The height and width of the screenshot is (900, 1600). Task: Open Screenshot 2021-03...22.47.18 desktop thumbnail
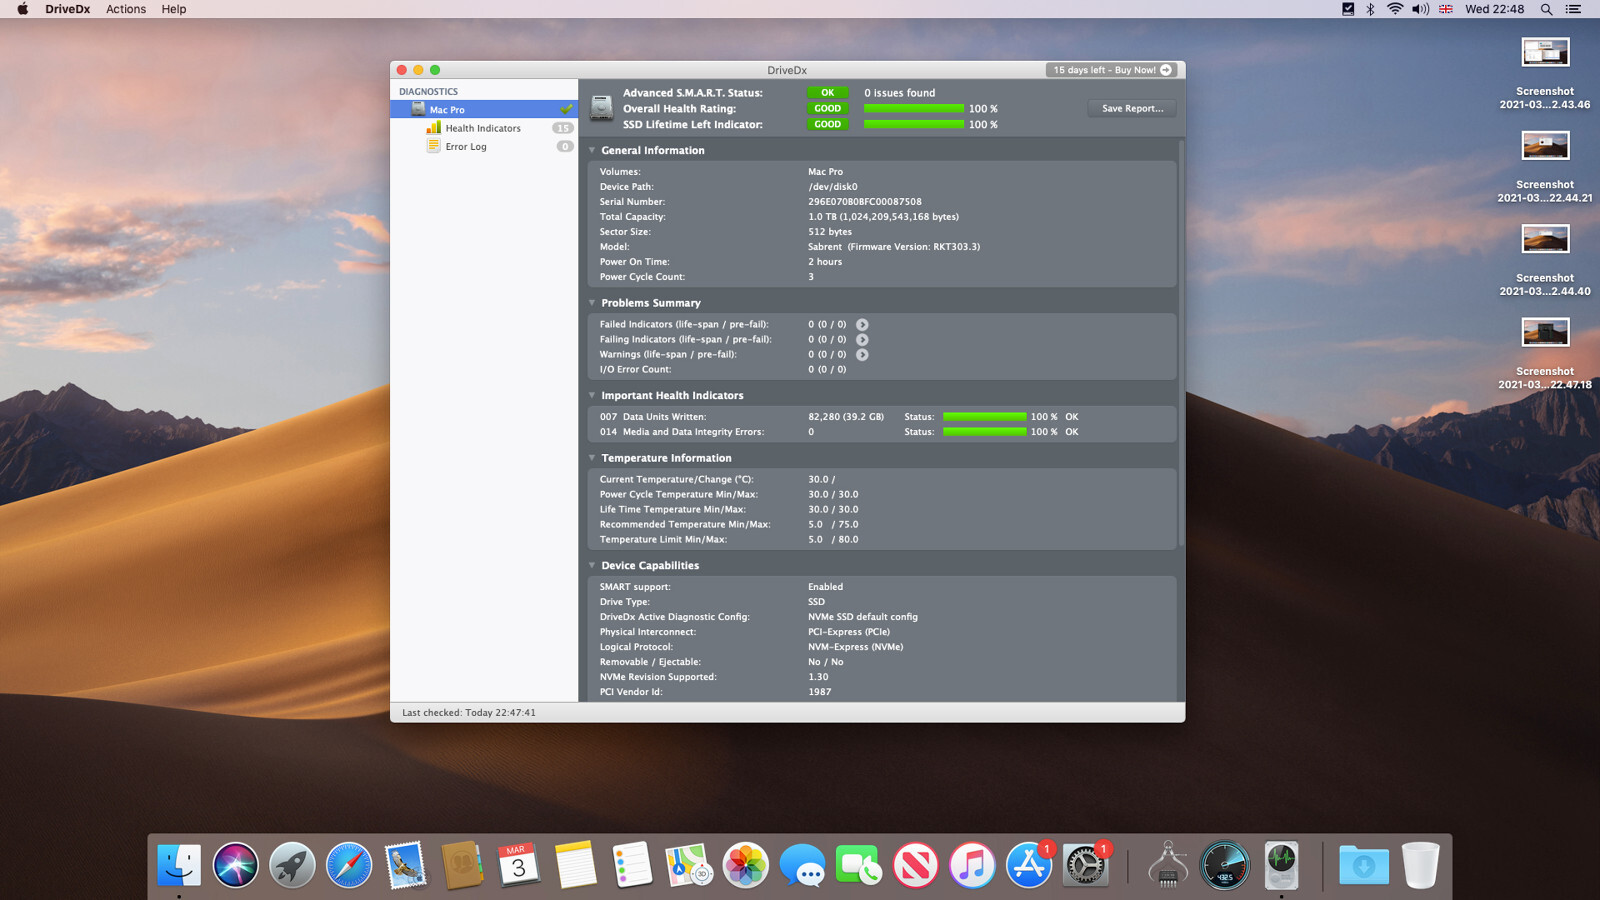[x=1545, y=332]
